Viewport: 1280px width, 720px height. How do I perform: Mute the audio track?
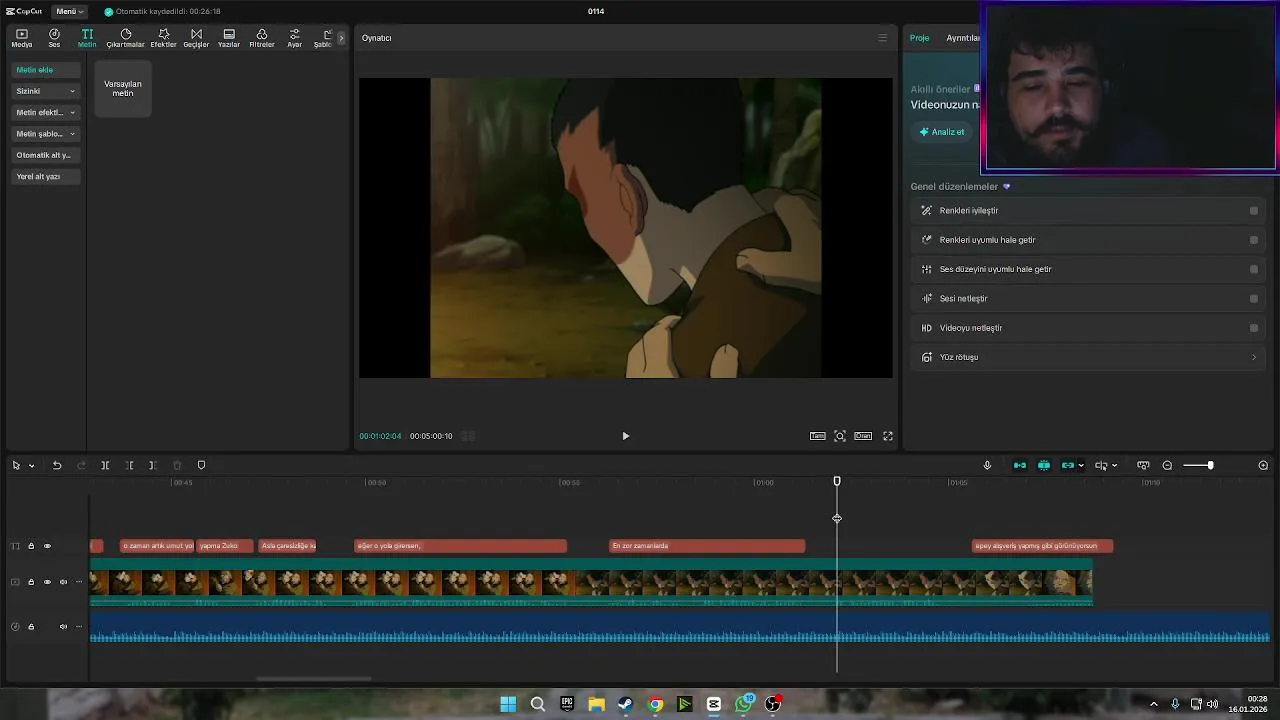[63, 627]
